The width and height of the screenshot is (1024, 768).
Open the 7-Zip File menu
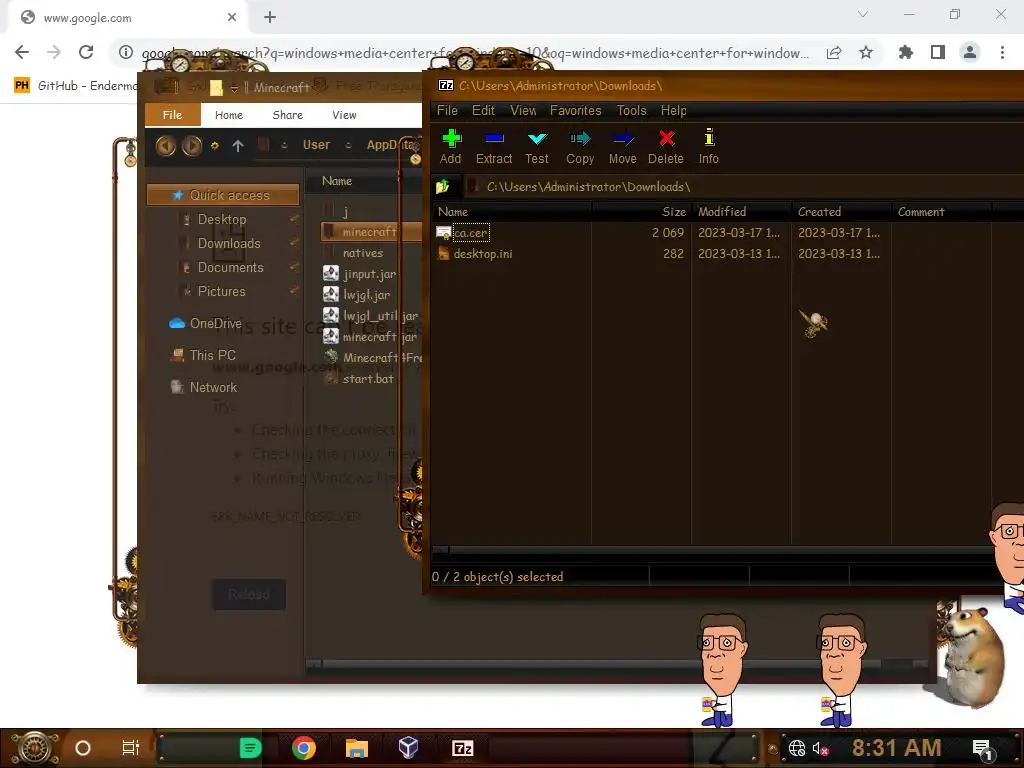coord(447,110)
